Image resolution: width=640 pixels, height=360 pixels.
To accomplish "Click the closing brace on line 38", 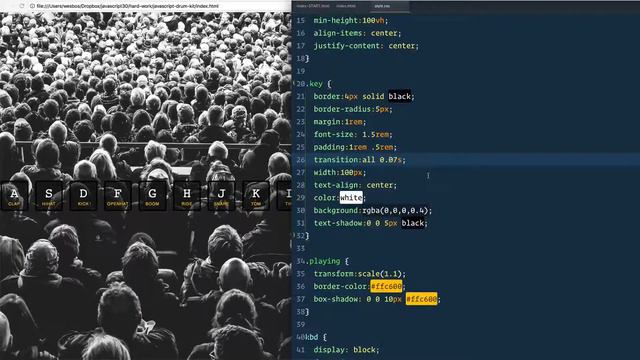I will click(x=307, y=311).
